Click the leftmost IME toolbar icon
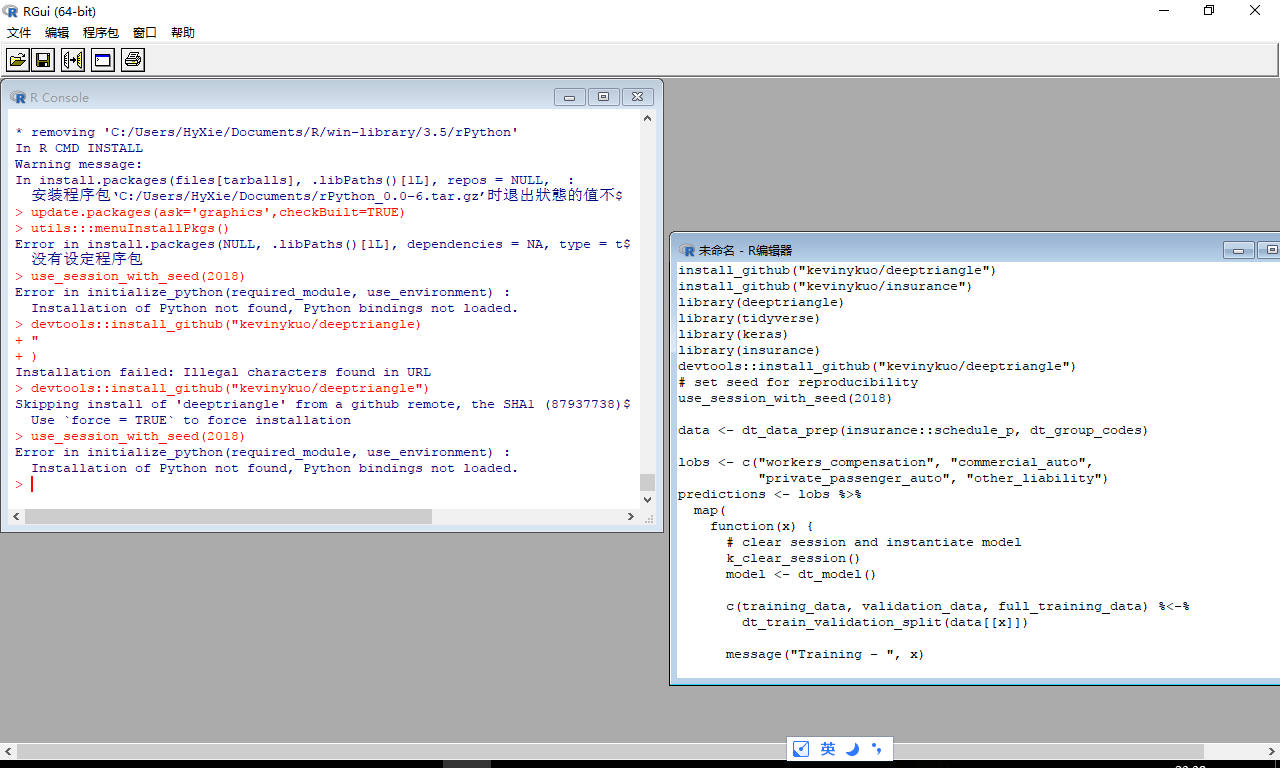 (800, 749)
